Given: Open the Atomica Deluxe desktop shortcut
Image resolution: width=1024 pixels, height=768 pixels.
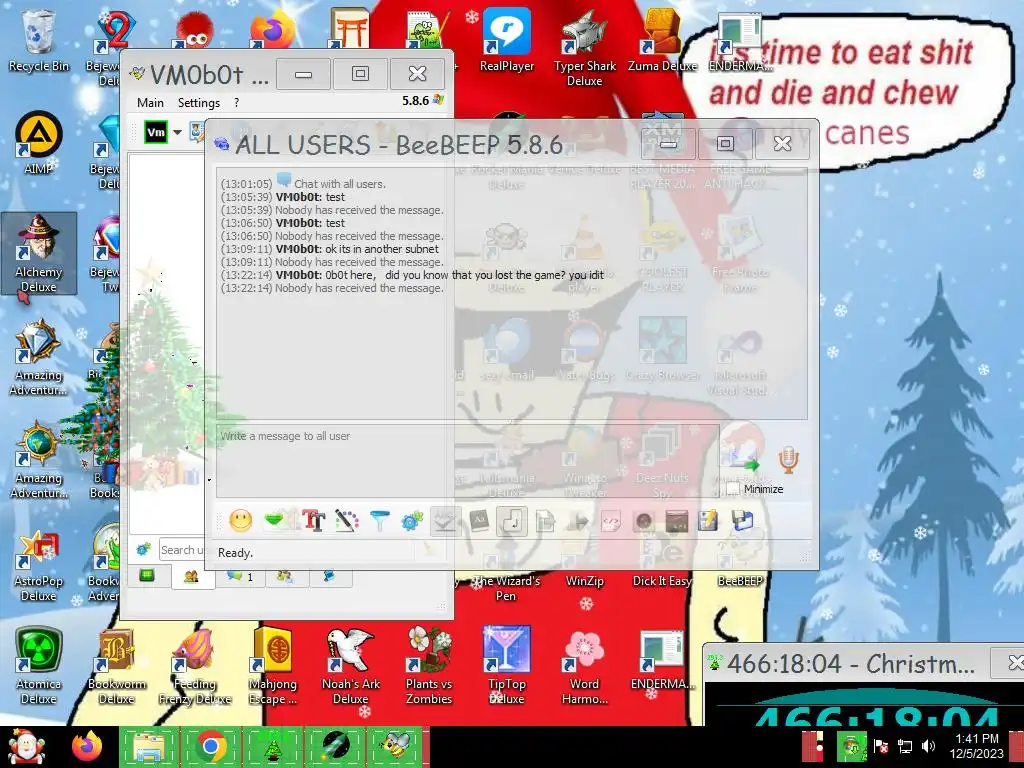Looking at the screenshot, I should 39,666.
